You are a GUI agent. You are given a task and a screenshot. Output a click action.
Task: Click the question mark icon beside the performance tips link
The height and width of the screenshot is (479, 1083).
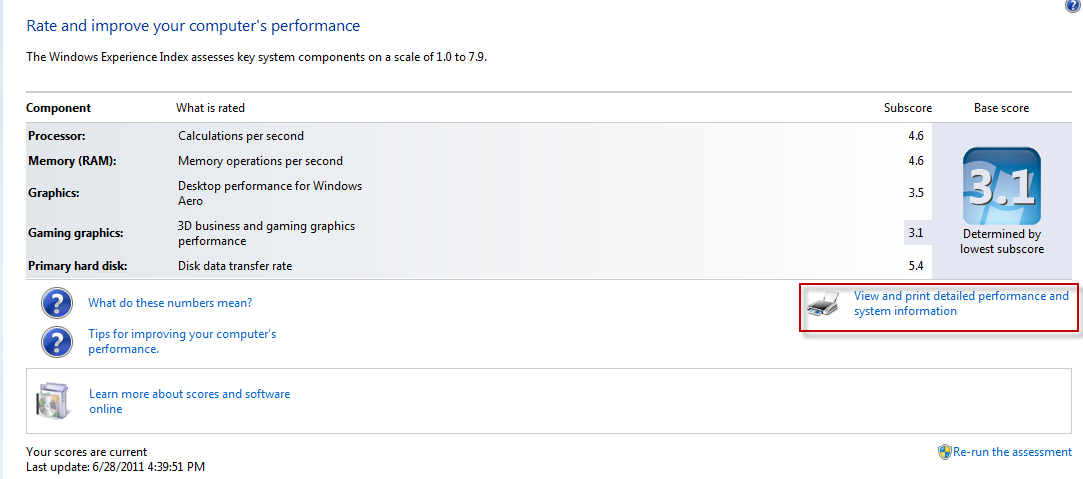coord(57,342)
